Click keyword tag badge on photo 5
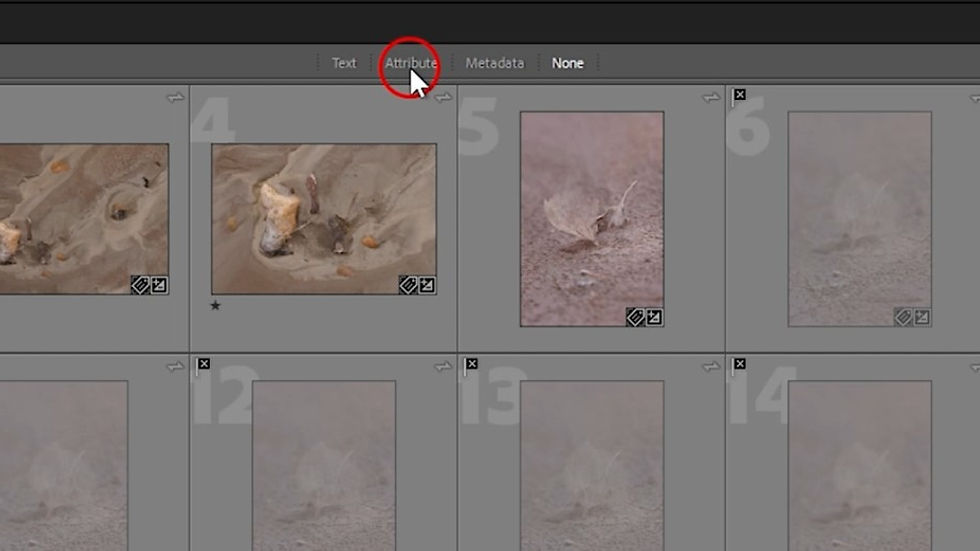 [x=636, y=317]
